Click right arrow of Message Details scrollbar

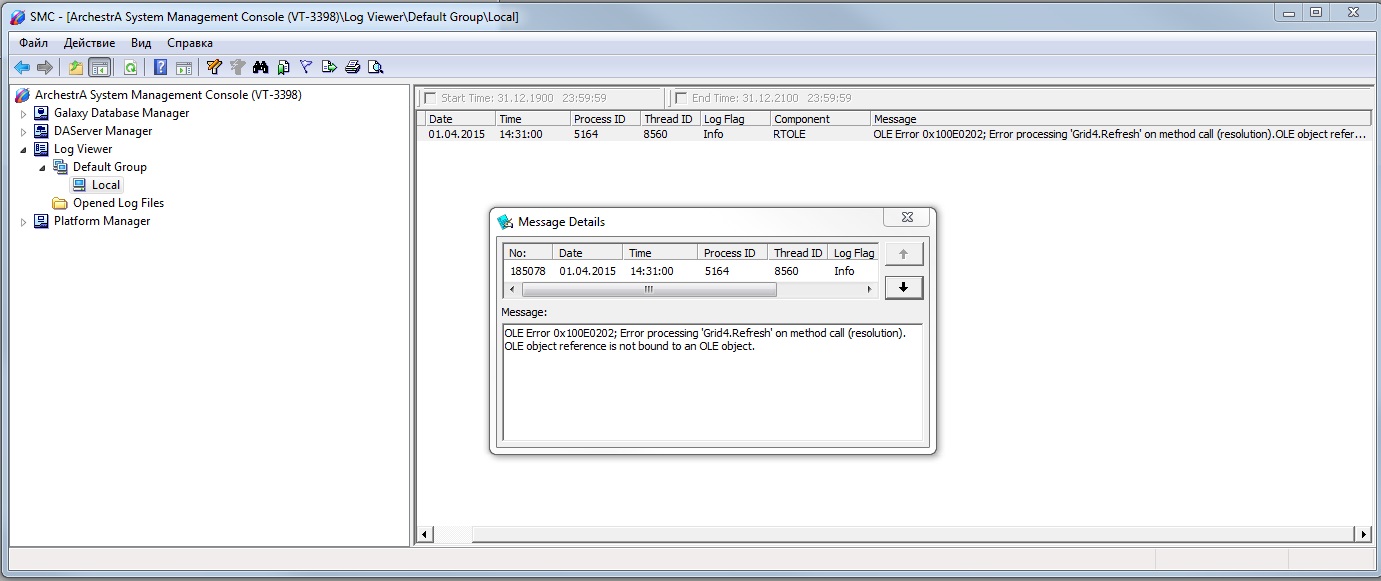pos(869,290)
